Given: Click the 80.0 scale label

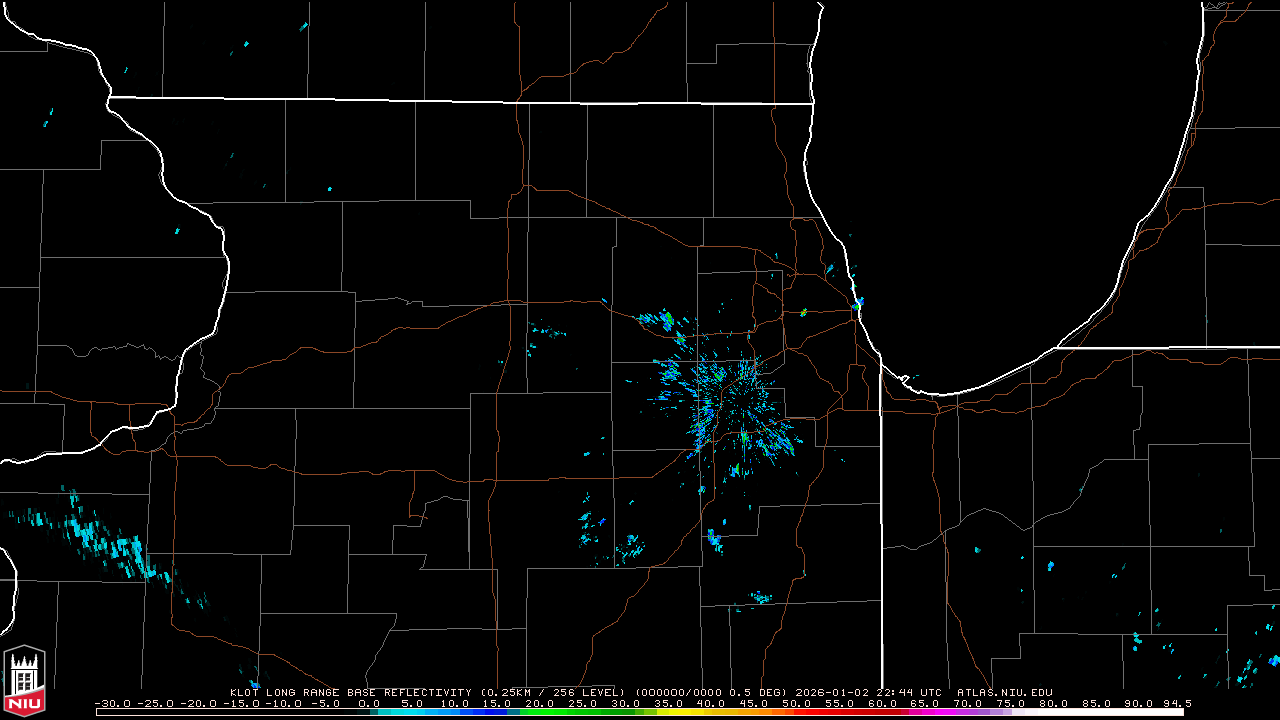Looking at the screenshot, I should [x=1055, y=703].
